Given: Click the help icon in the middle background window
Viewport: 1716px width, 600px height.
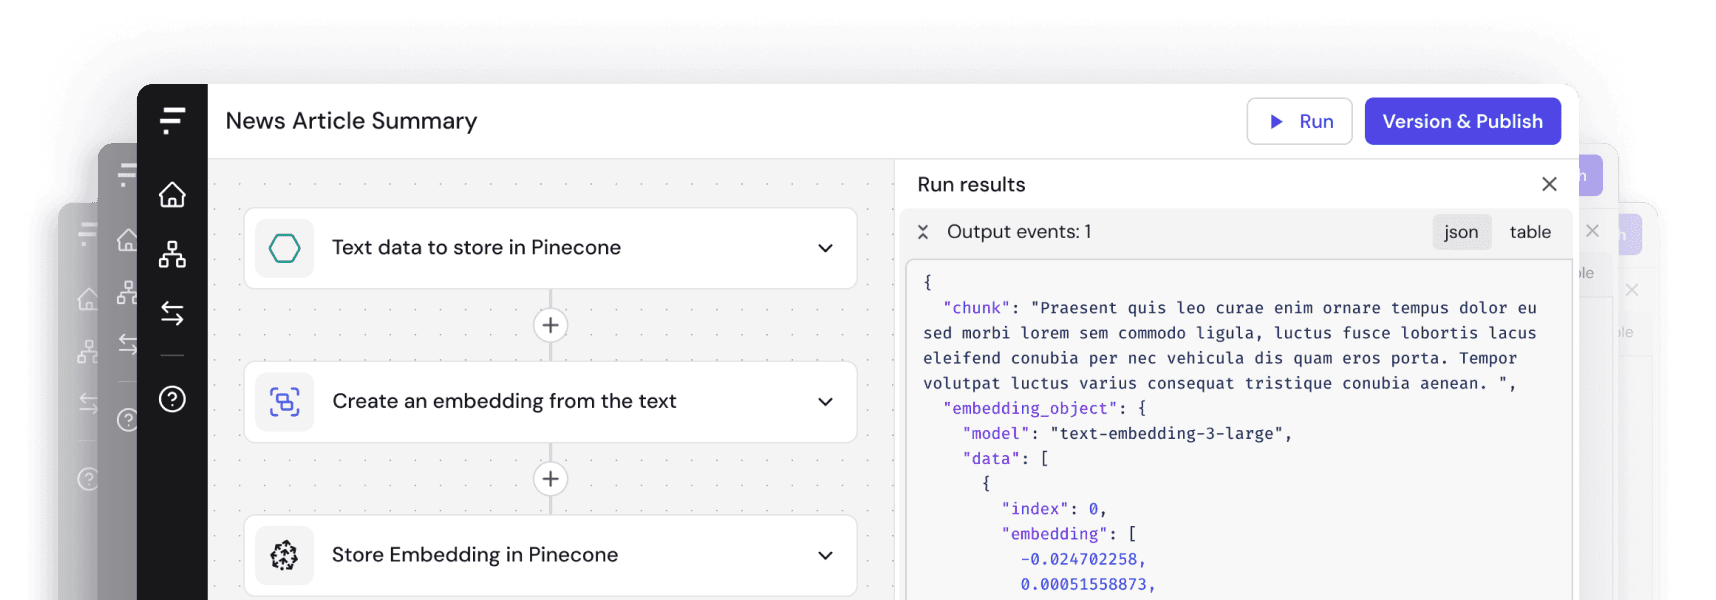Looking at the screenshot, I should [127, 420].
